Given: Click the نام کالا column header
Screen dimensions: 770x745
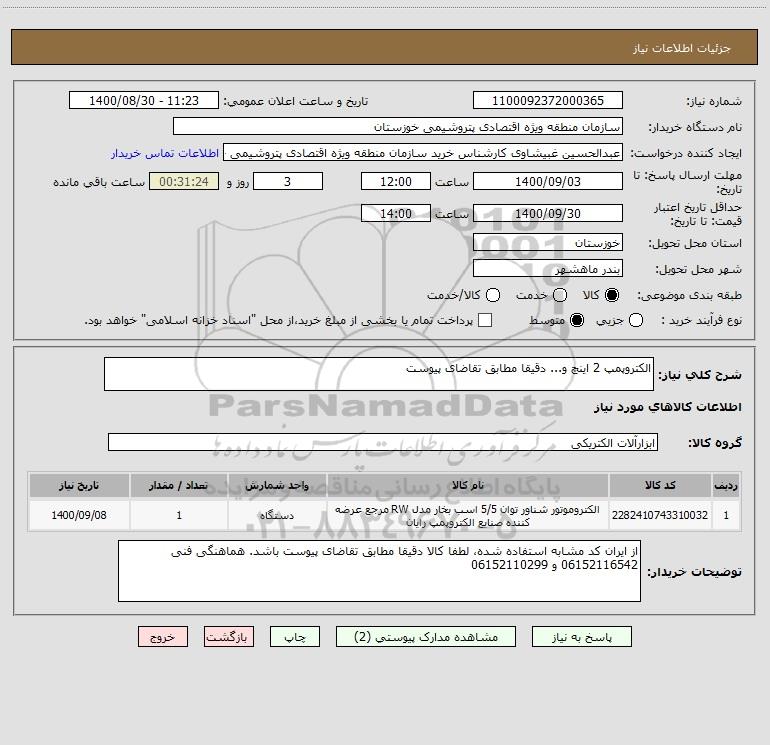Looking at the screenshot, I should (x=468, y=485).
